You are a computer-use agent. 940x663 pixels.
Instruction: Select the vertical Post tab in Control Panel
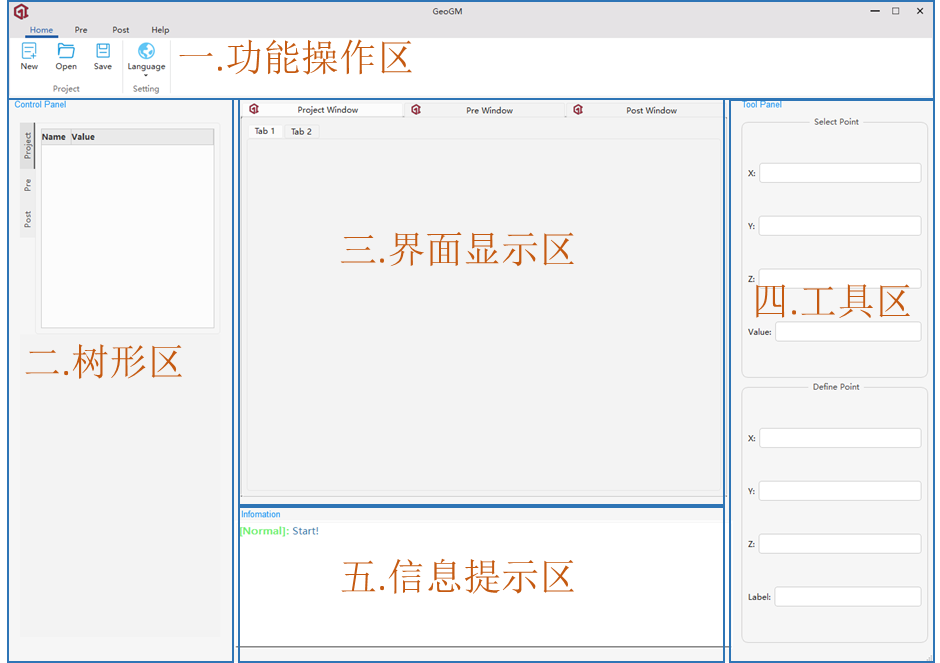pyautogui.click(x=28, y=218)
